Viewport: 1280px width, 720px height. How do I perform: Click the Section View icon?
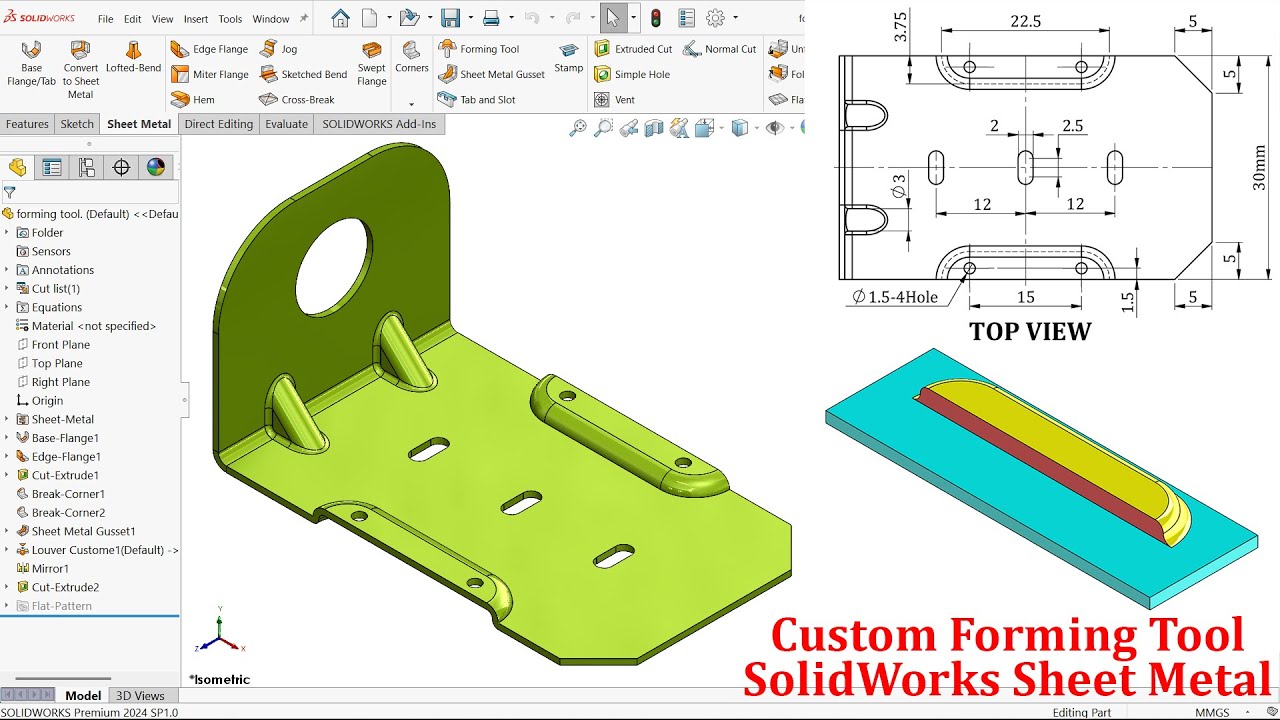[x=654, y=128]
